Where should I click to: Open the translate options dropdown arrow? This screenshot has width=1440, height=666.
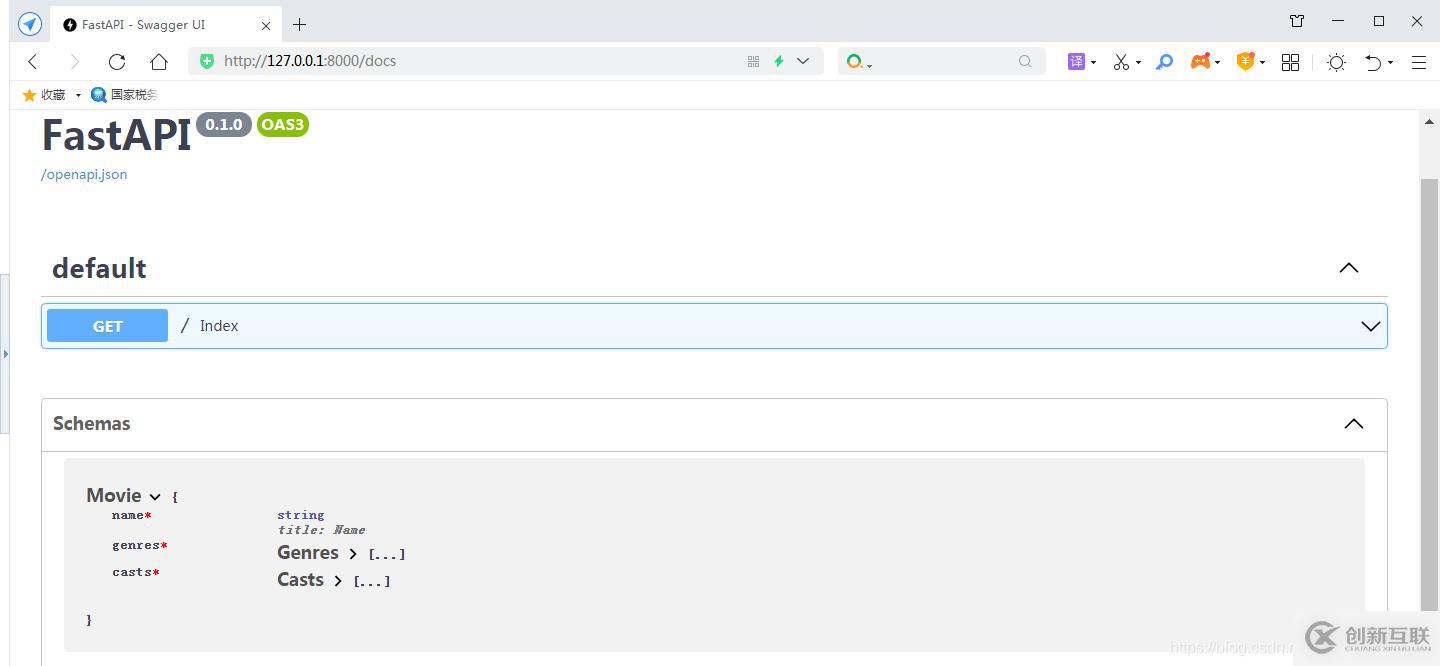coord(1093,62)
